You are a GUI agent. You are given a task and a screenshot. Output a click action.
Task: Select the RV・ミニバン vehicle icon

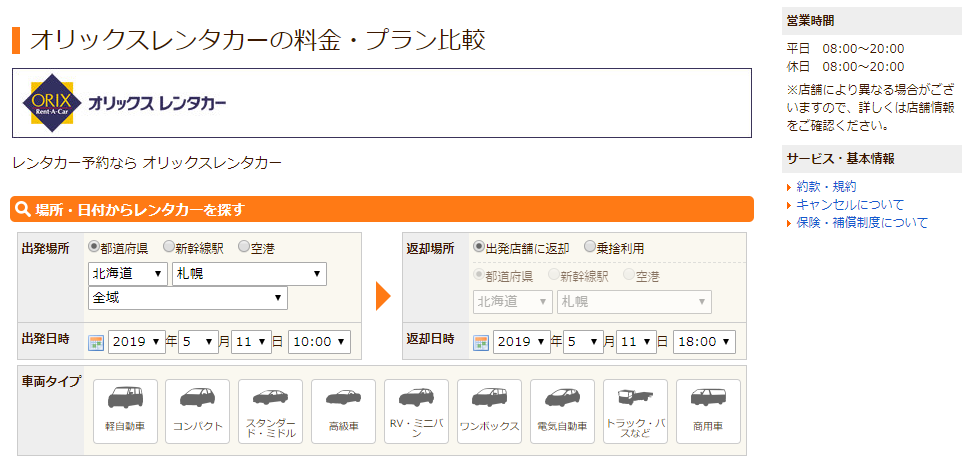[416, 411]
